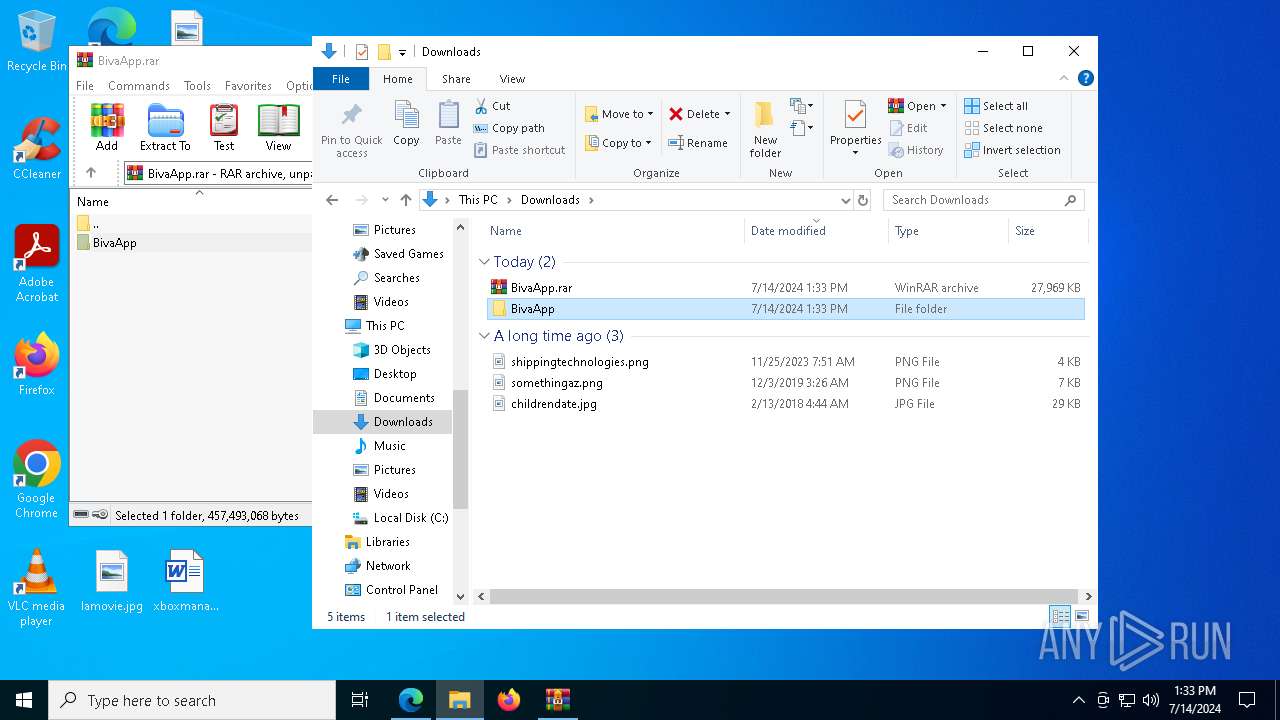Switch to details view toggle

click(x=1059, y=617)
